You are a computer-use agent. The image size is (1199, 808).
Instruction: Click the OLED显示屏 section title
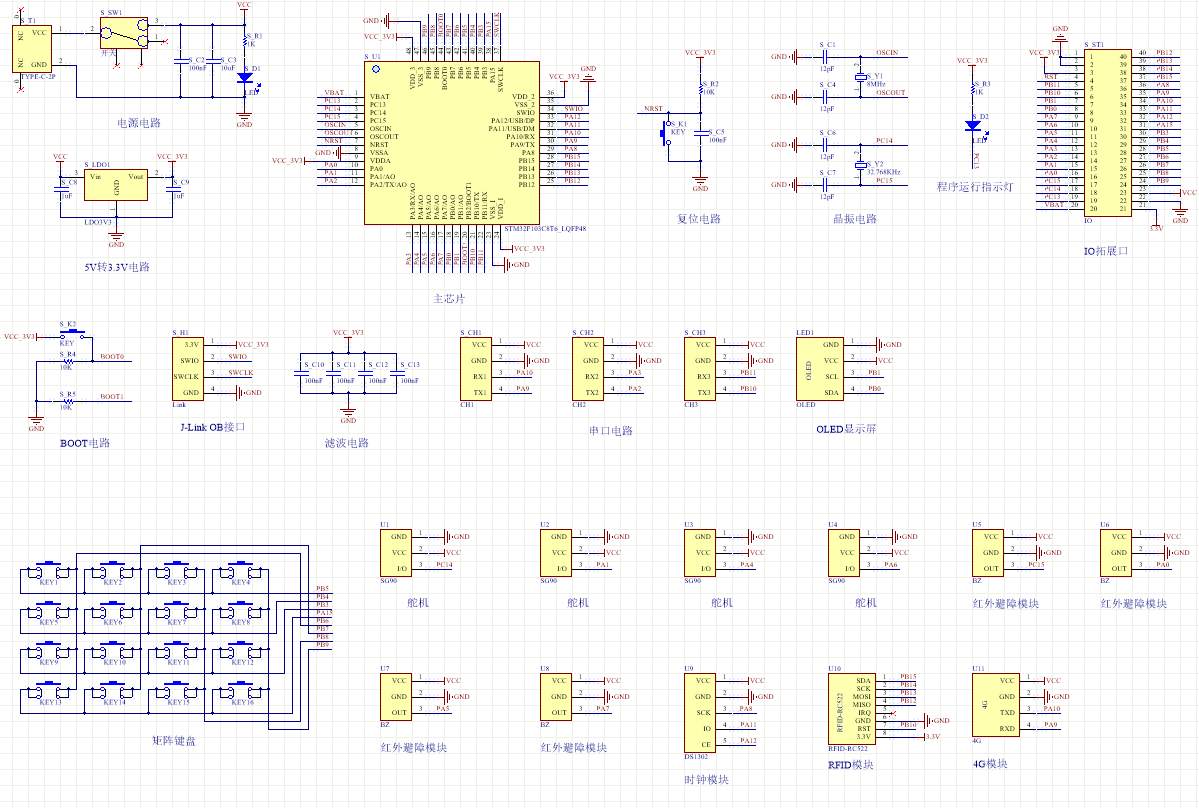[x=846, y=429]
